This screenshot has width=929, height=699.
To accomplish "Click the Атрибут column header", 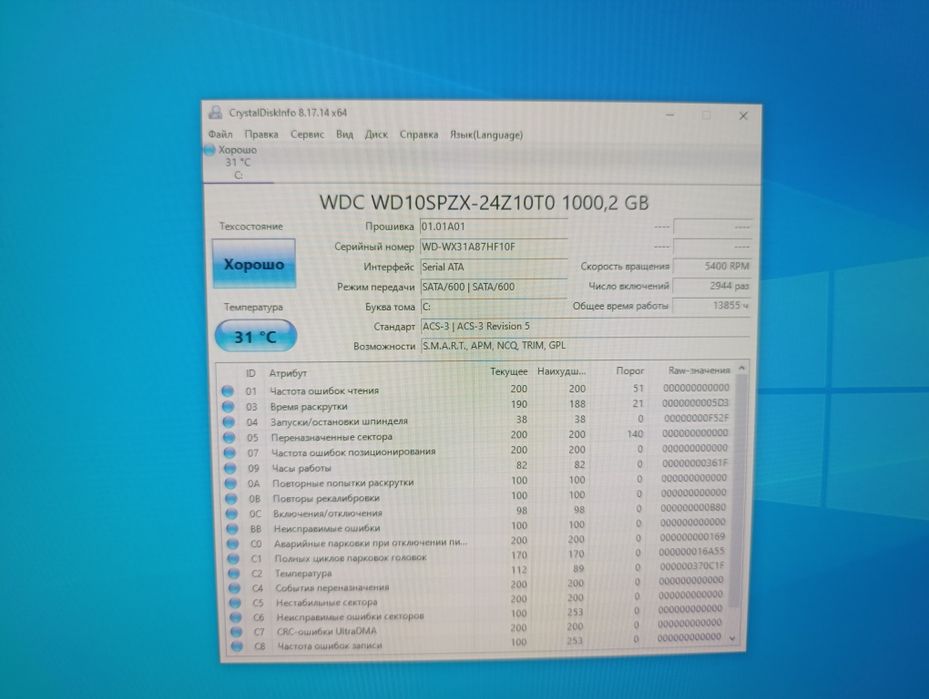I will click(288, 373).
